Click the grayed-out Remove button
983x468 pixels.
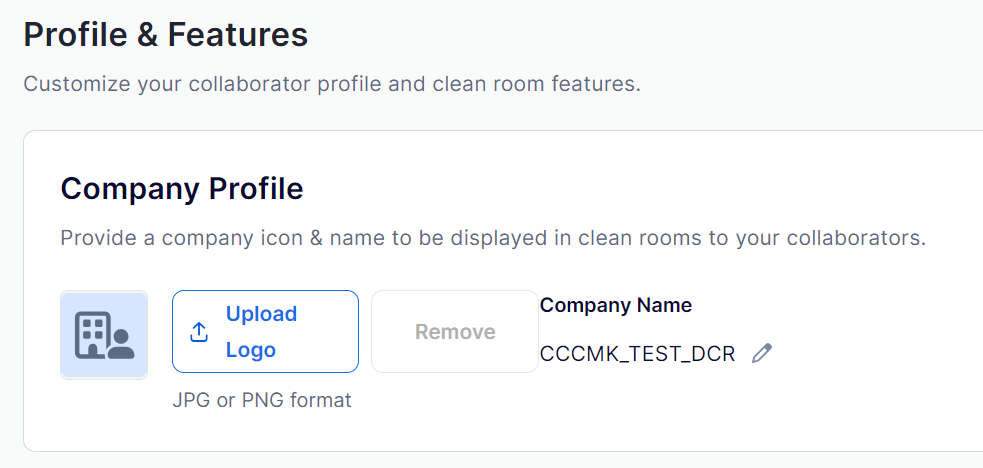[455, 331]
